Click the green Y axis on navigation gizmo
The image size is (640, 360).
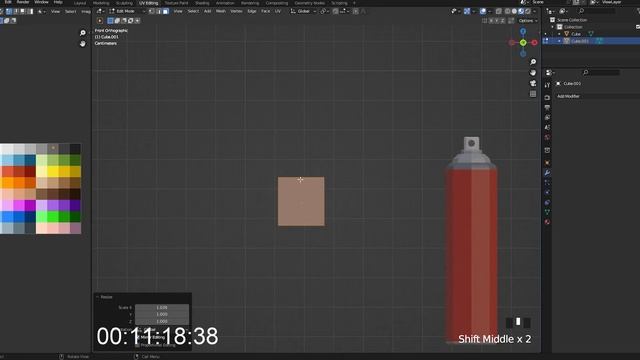[523, 42]
